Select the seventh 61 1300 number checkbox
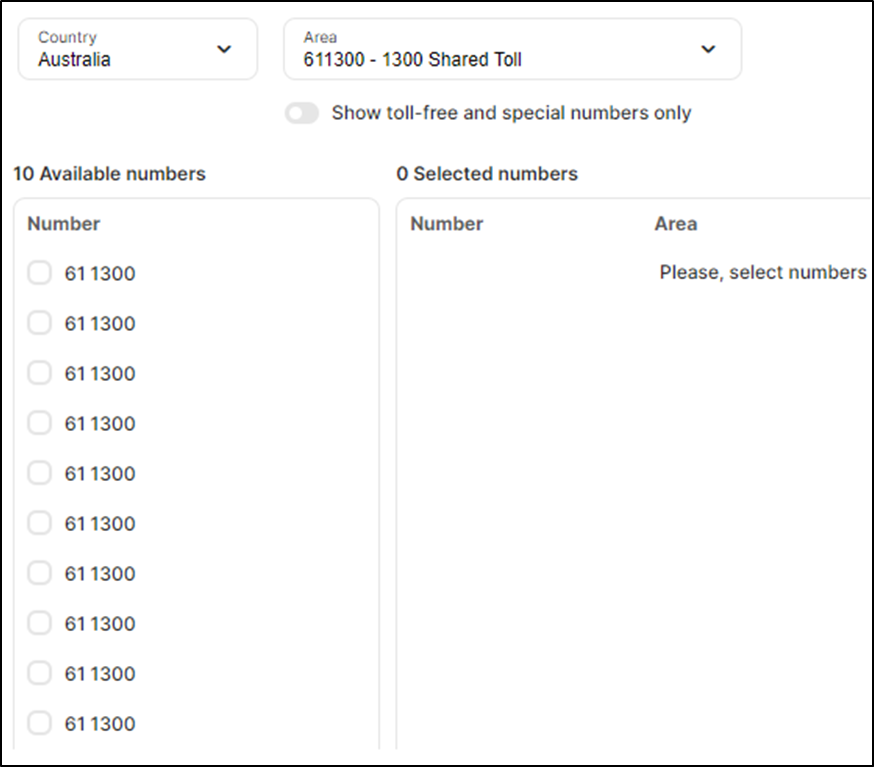Screen dimensions: 874x767 [x=39, y=573]
